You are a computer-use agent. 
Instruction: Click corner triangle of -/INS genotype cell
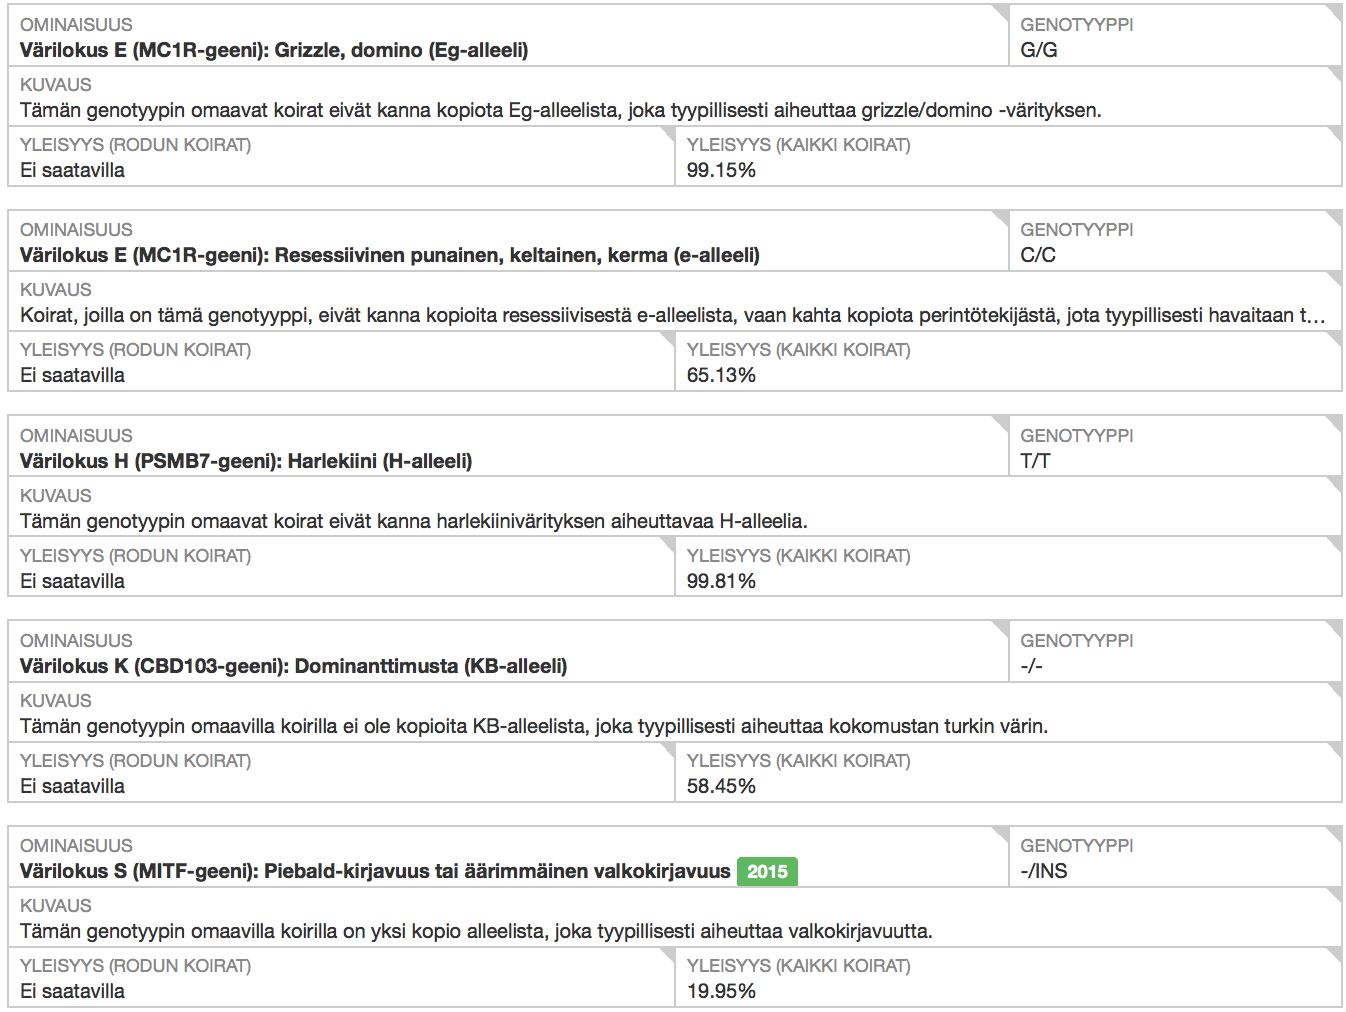(x=1333, y=833)
